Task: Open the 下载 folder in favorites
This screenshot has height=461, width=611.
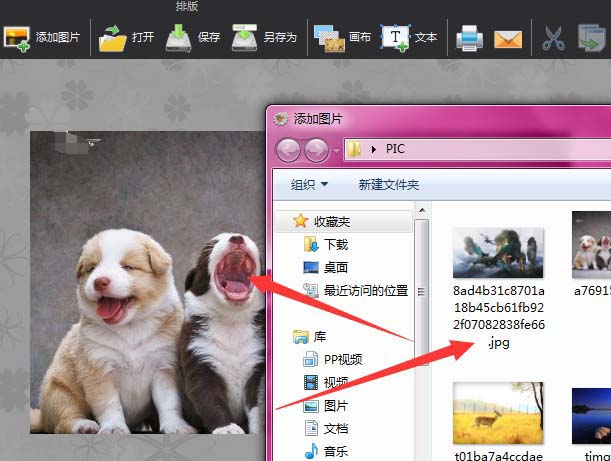Action: [326, 244]
